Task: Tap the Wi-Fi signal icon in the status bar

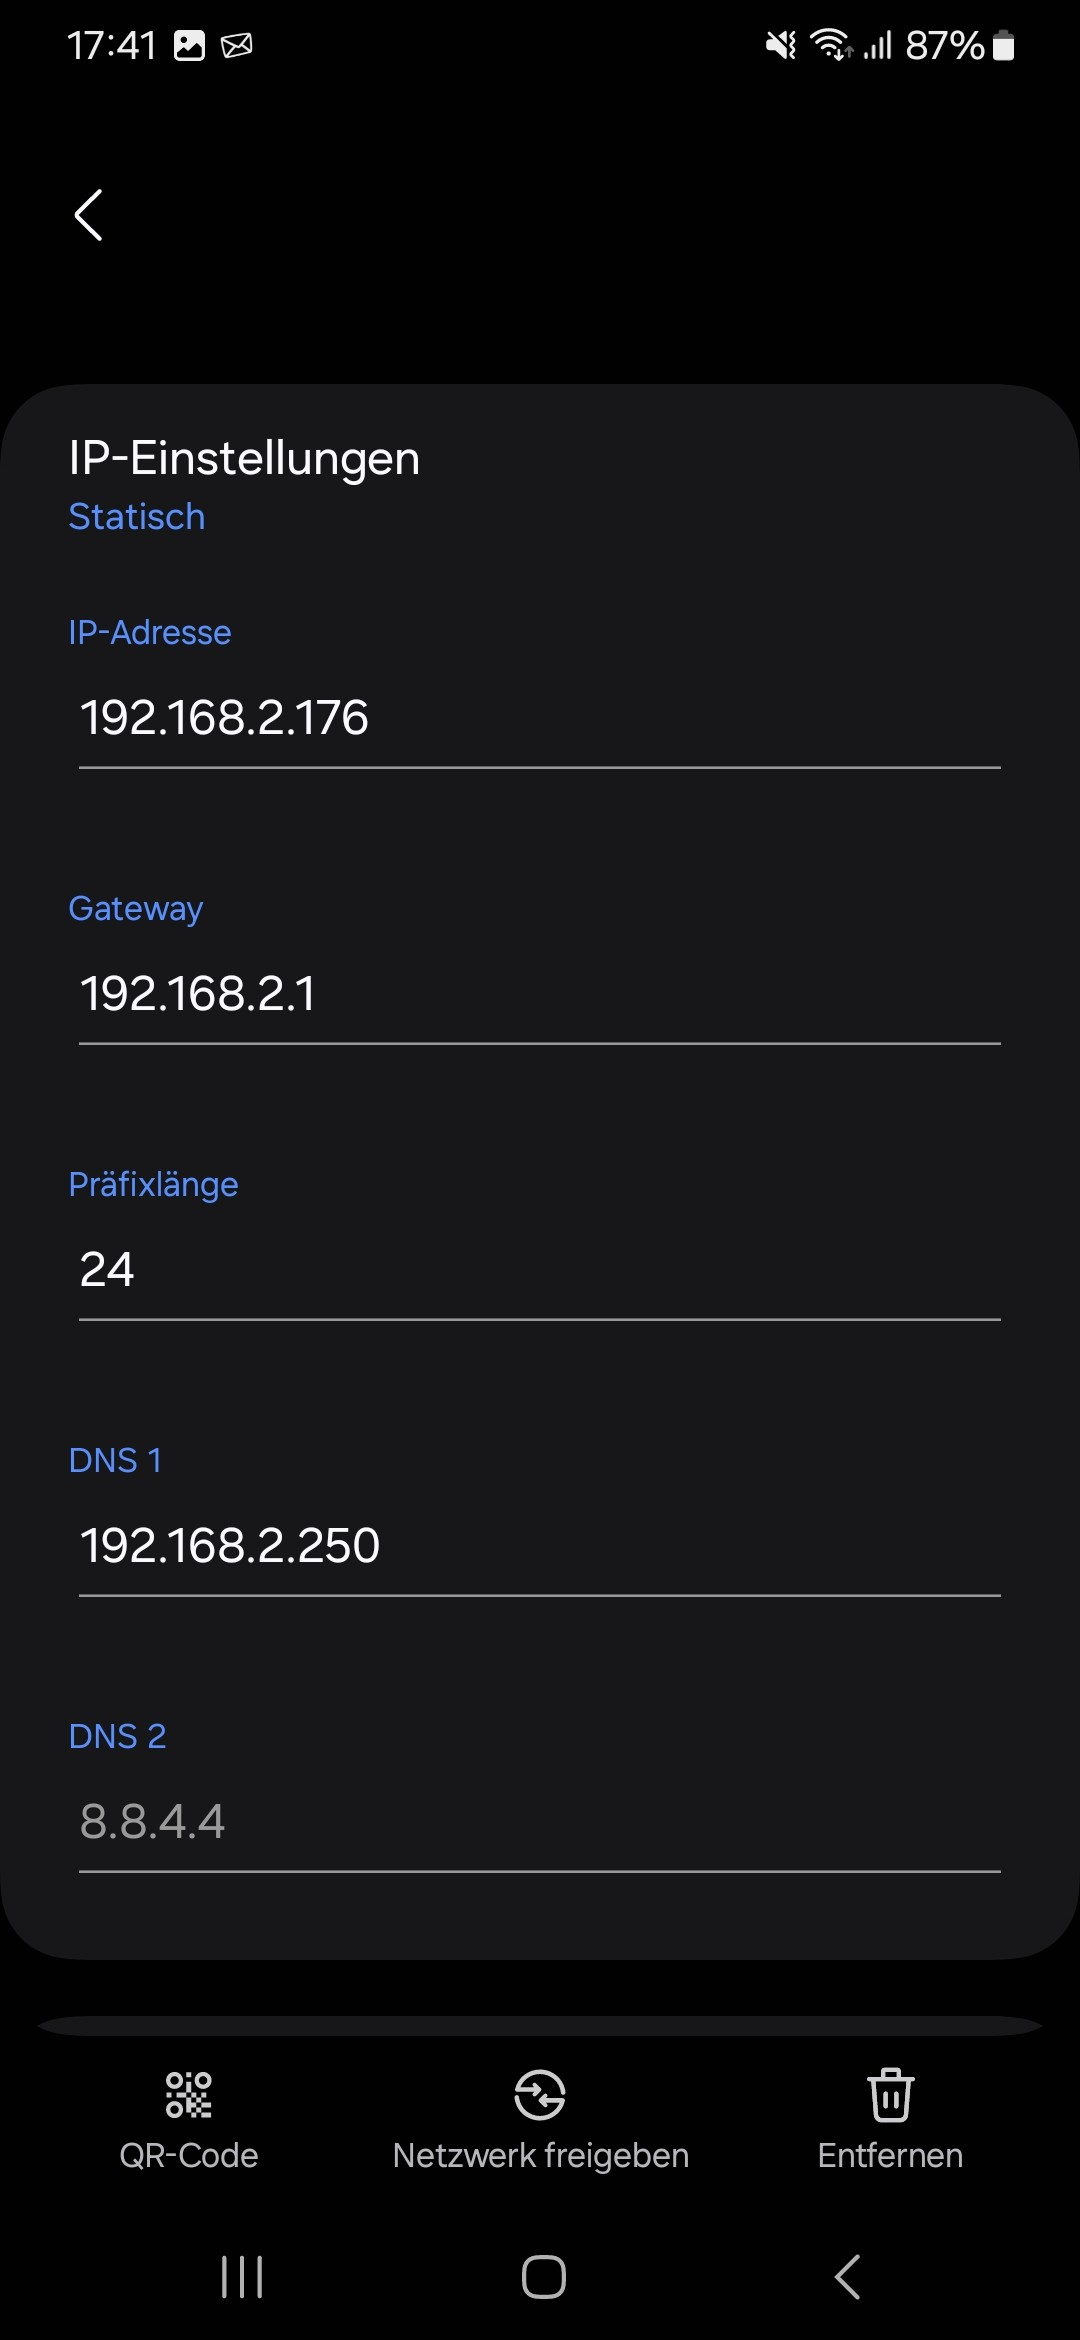Action: 830,45
